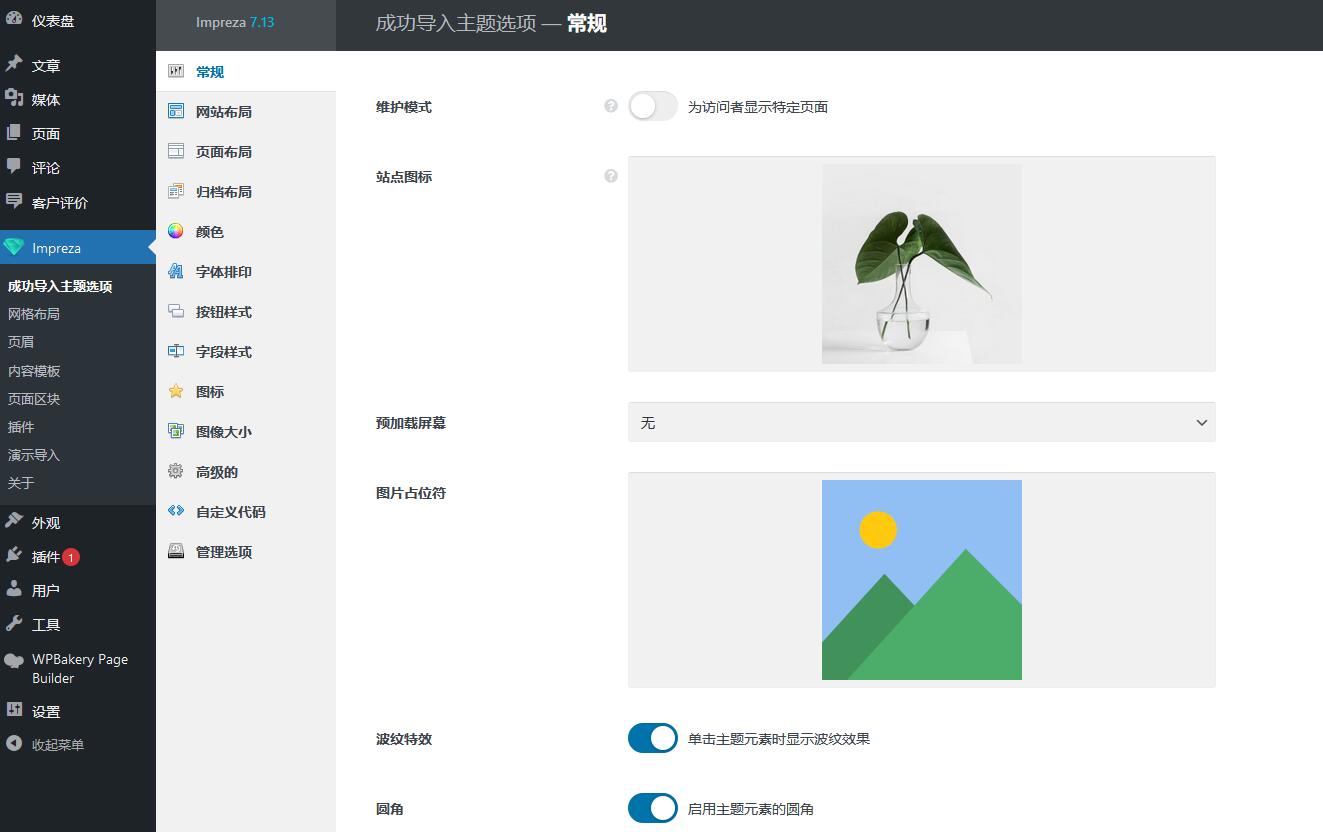This screenshot has height=832, width=1323.
Task: Open 成功导入主题选项 submenu item
Action: tap(60, 286)
